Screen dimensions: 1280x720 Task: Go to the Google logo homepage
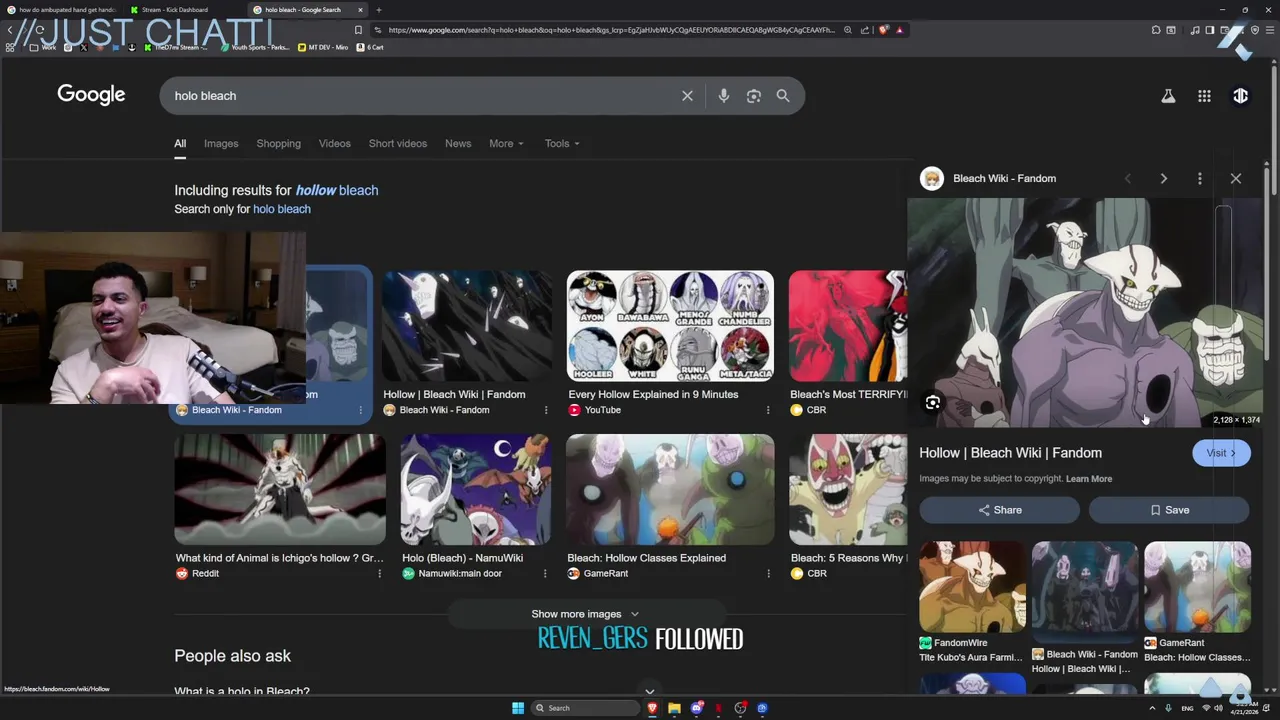[91, 95]
